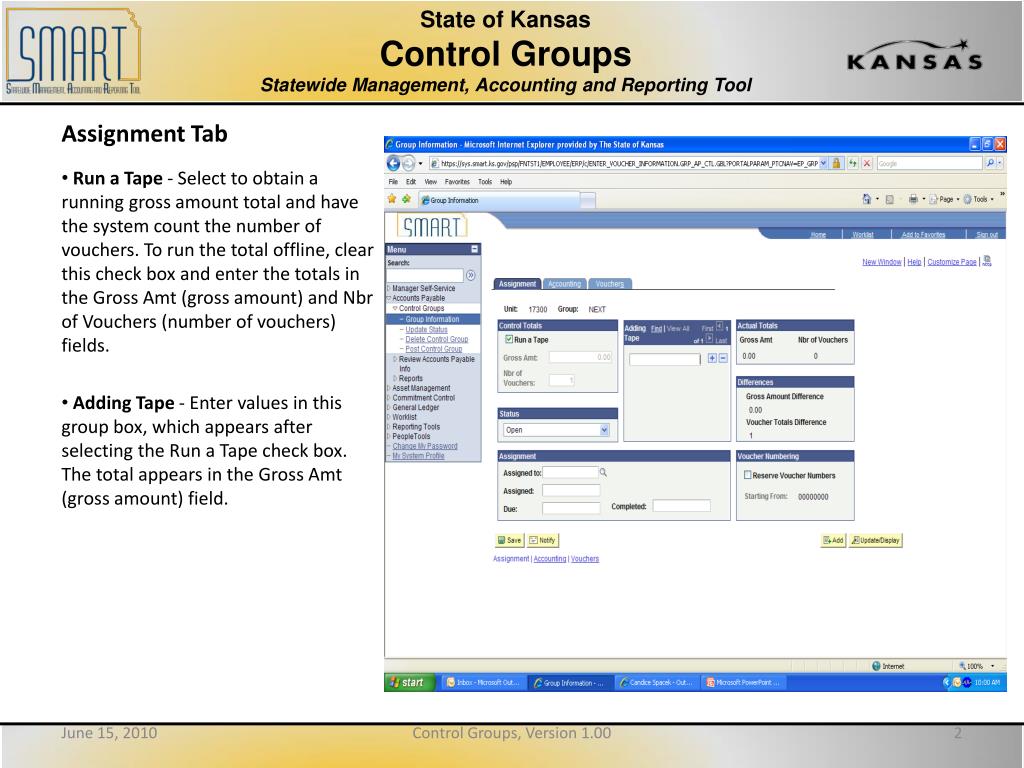Click the Add to Favorites star-plus icon
The height and width of the screenshot is (768, 1024).
click(406, 199)
